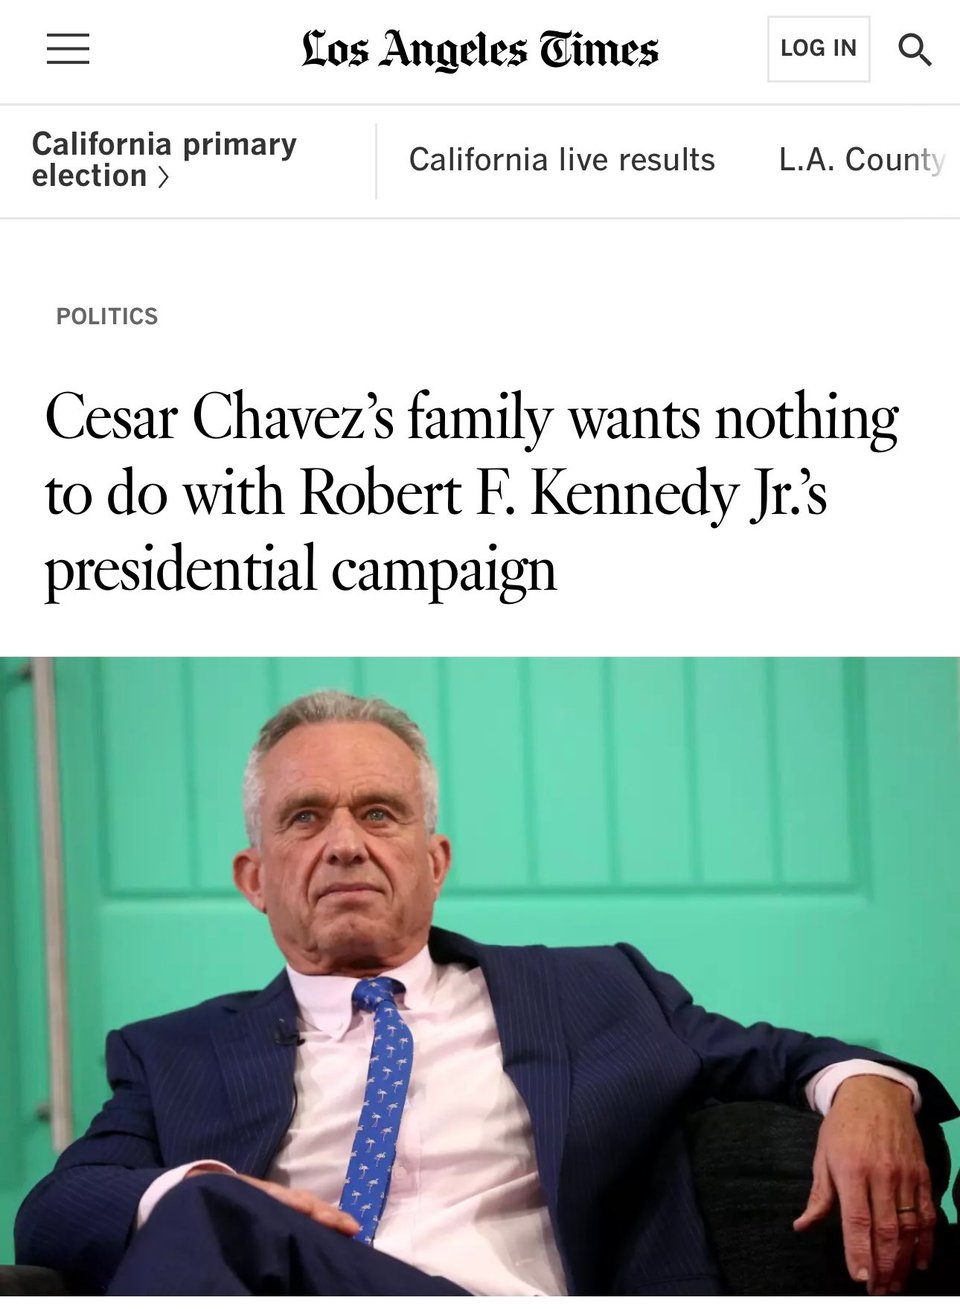Viewport: 960px width, 1309px height.
Task: Click the word "Kennedy" in the headline
Action: tap(632, 493)
